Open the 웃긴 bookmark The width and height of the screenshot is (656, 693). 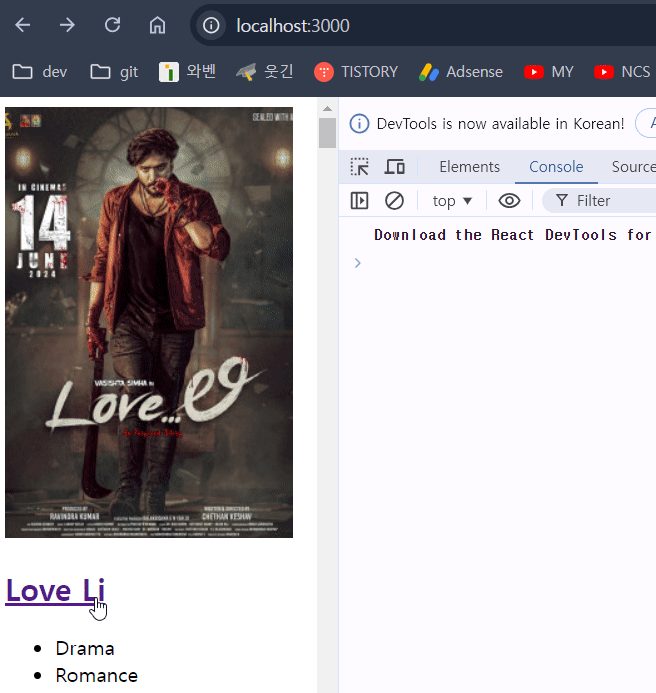point(265,72)
